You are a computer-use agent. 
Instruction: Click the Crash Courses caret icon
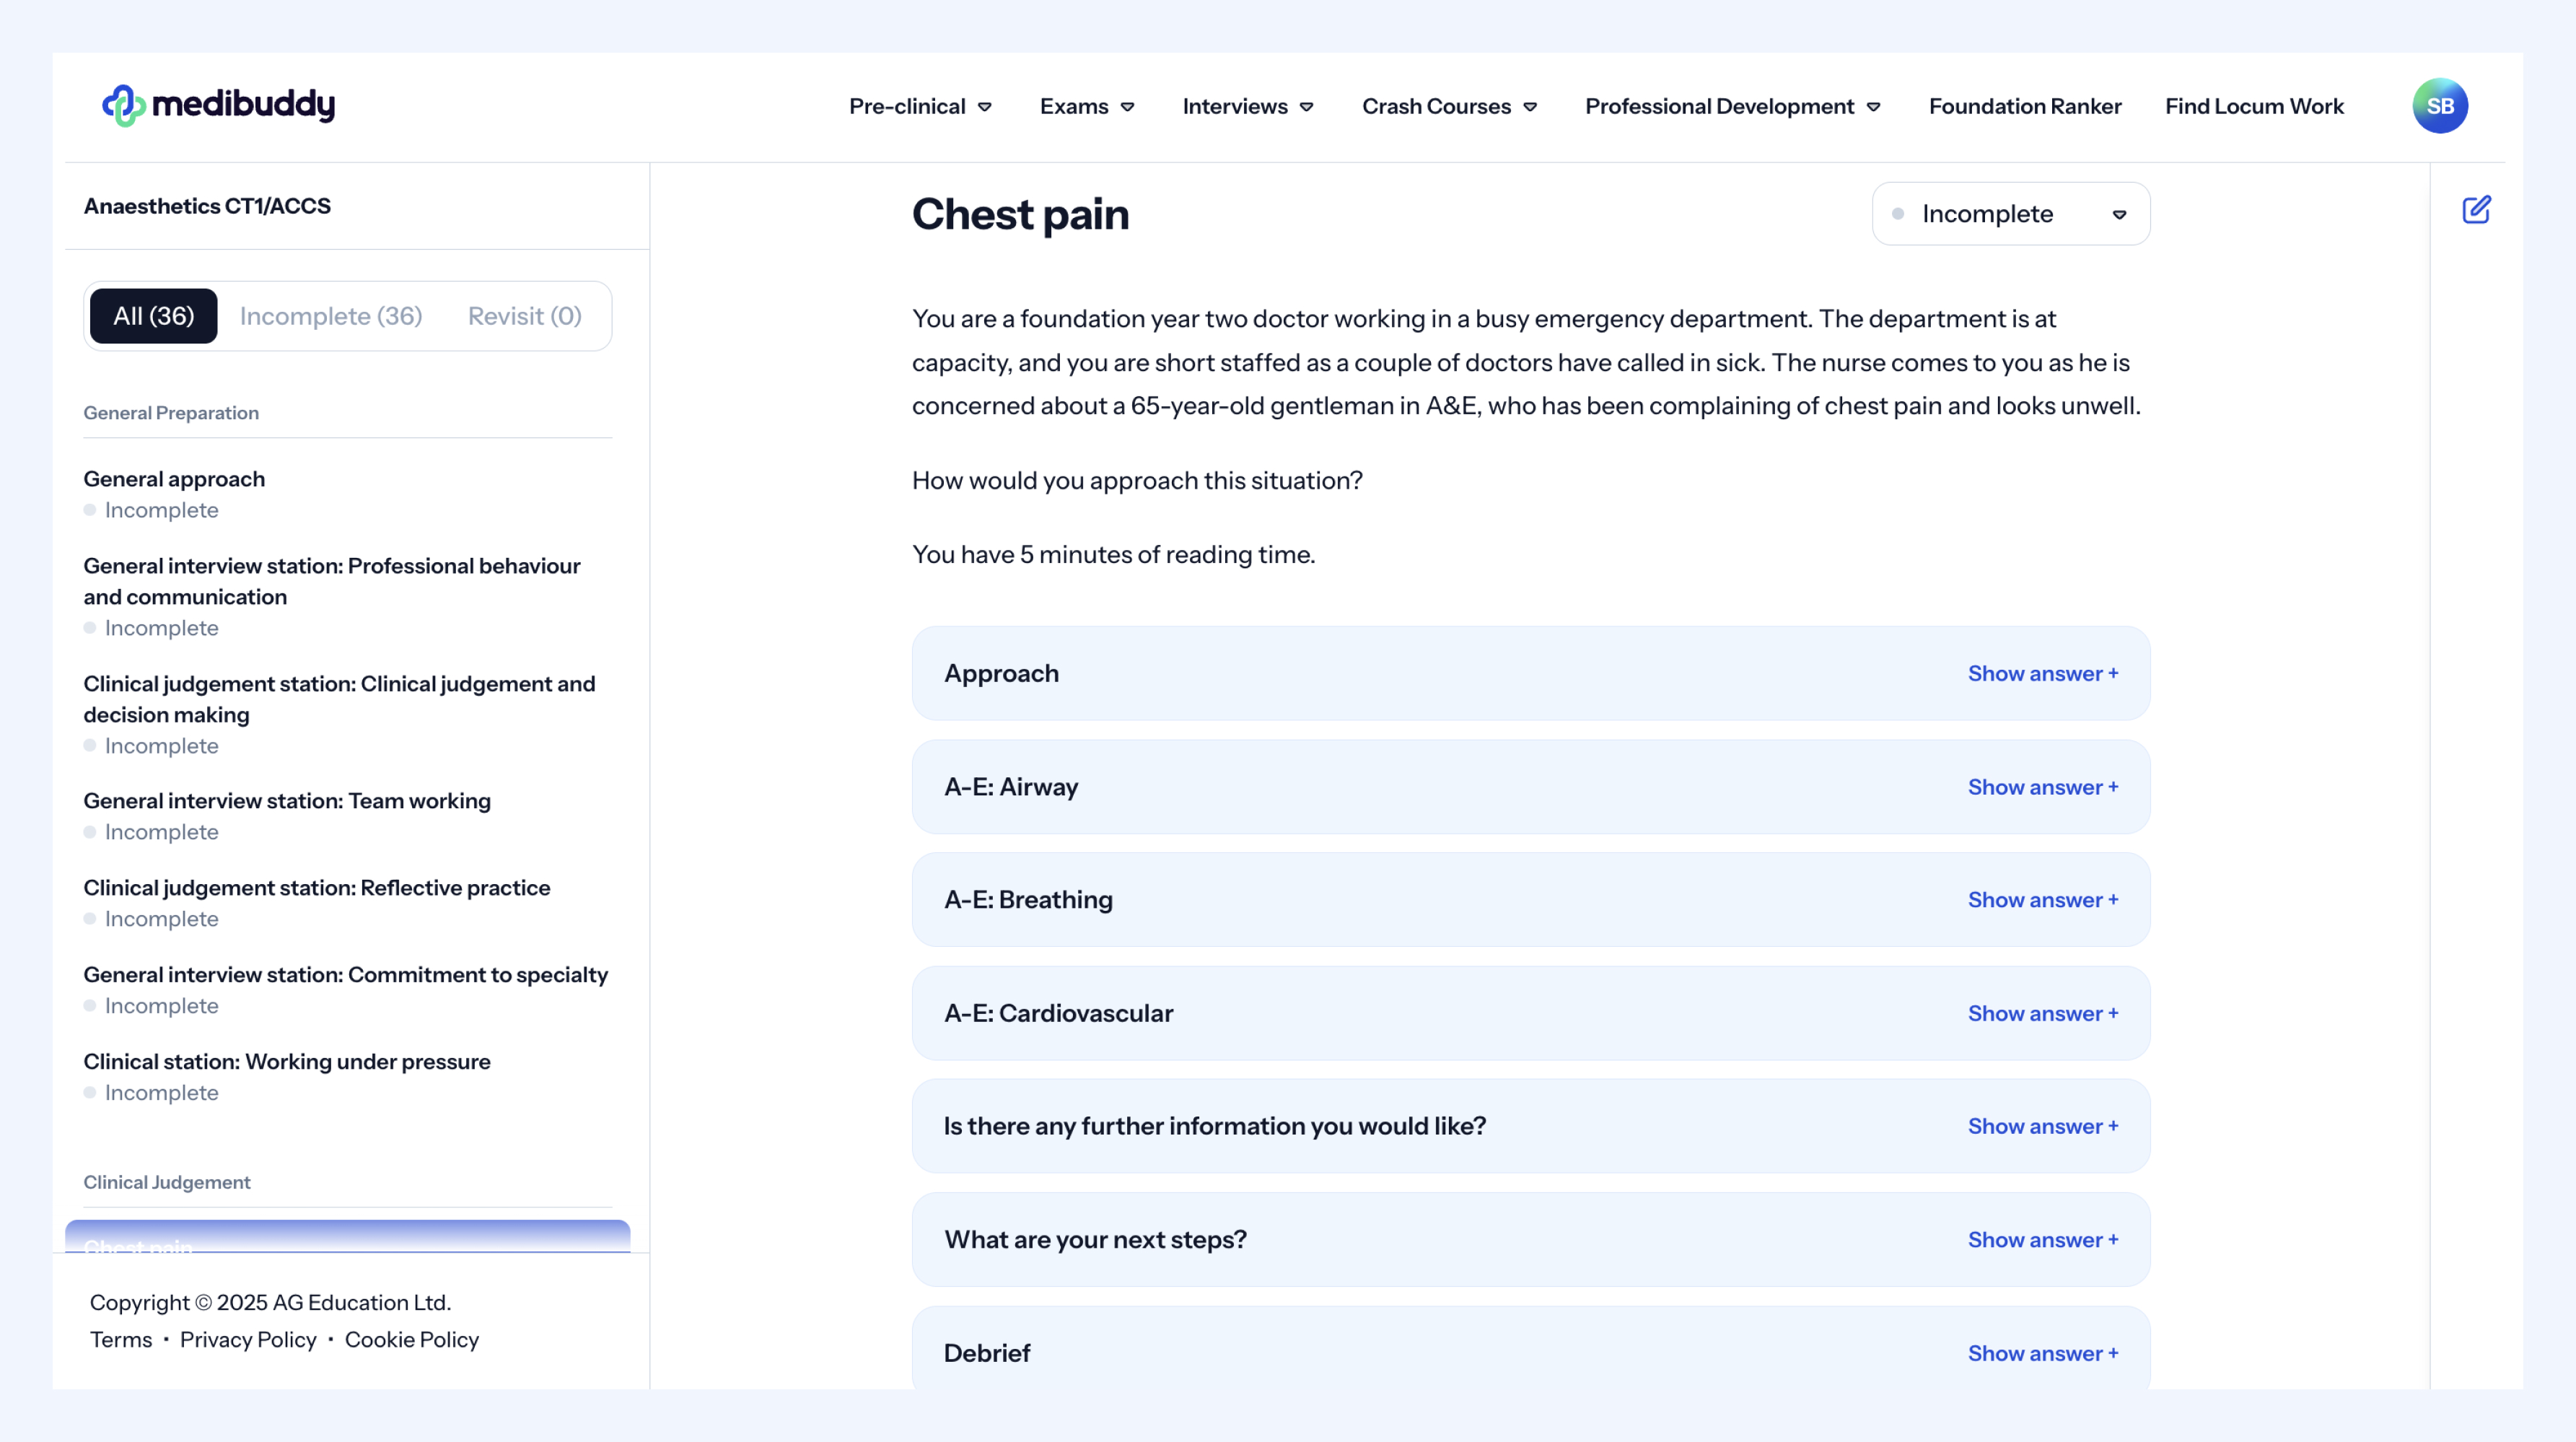(1530, 107)
